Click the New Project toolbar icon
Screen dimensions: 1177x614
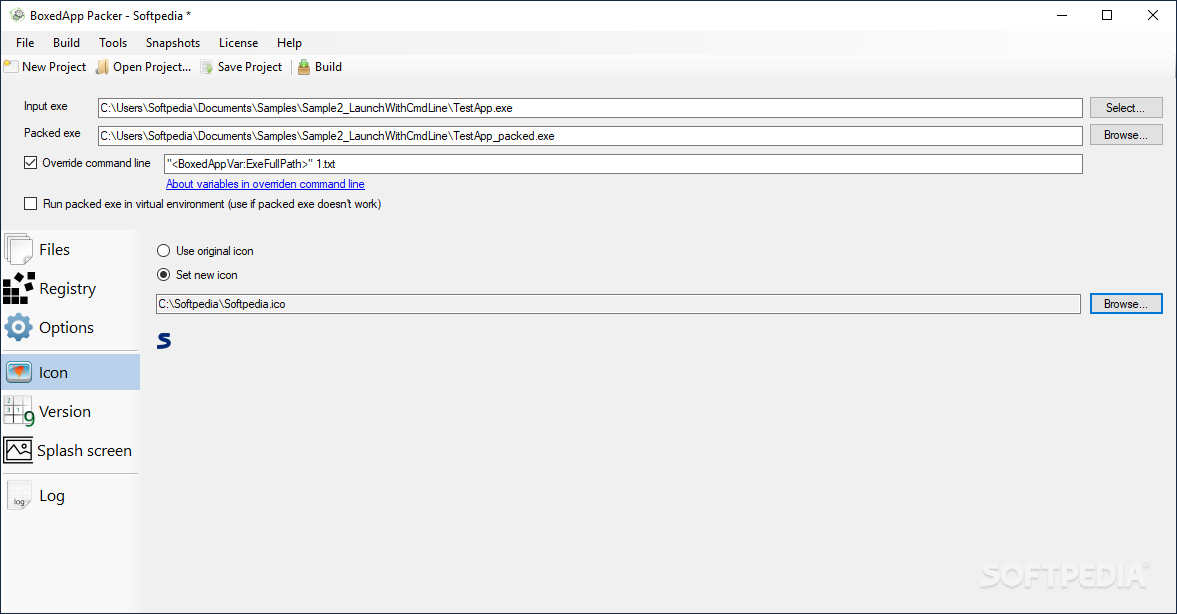(11, 67)
